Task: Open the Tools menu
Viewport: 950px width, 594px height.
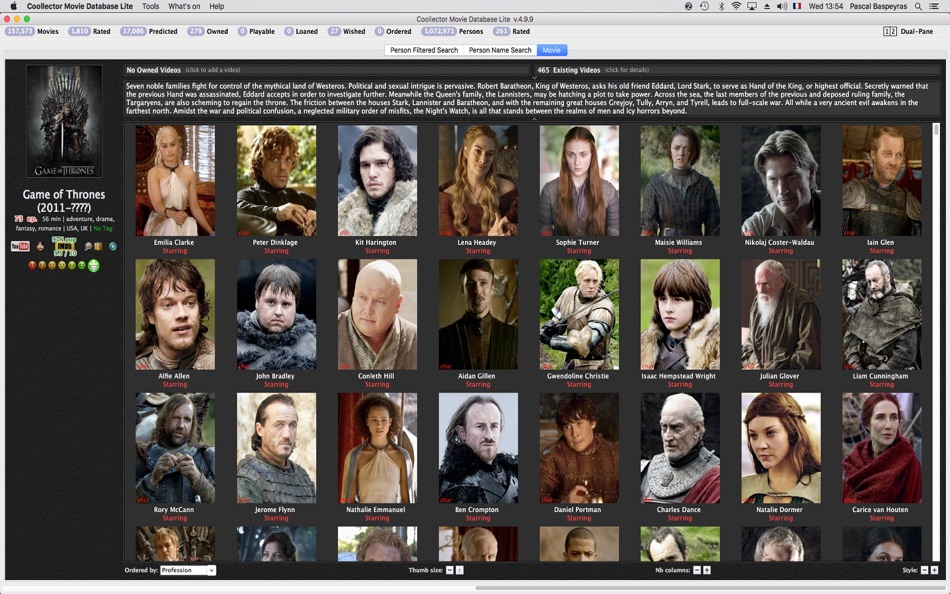Action: tap(150, 6)
